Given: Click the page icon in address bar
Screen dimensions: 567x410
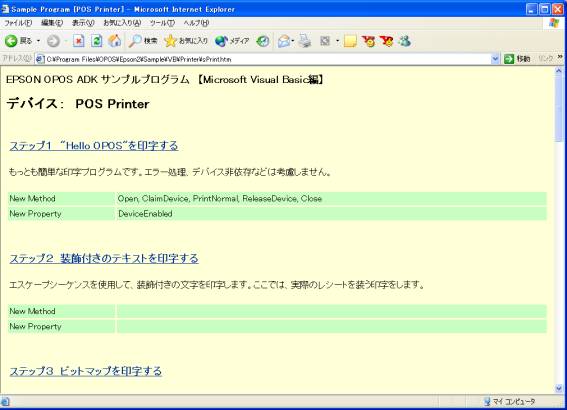Looking at the screenshot, I should [40, 59].
